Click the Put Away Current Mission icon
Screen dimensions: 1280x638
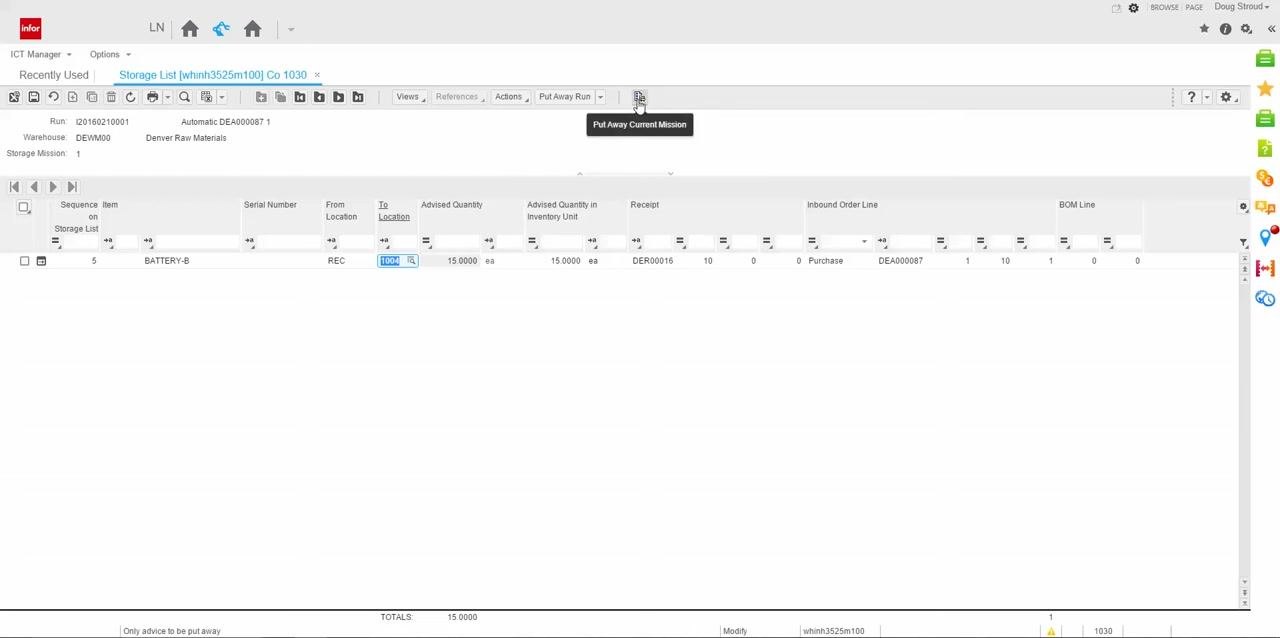click(x=639, y=97)
